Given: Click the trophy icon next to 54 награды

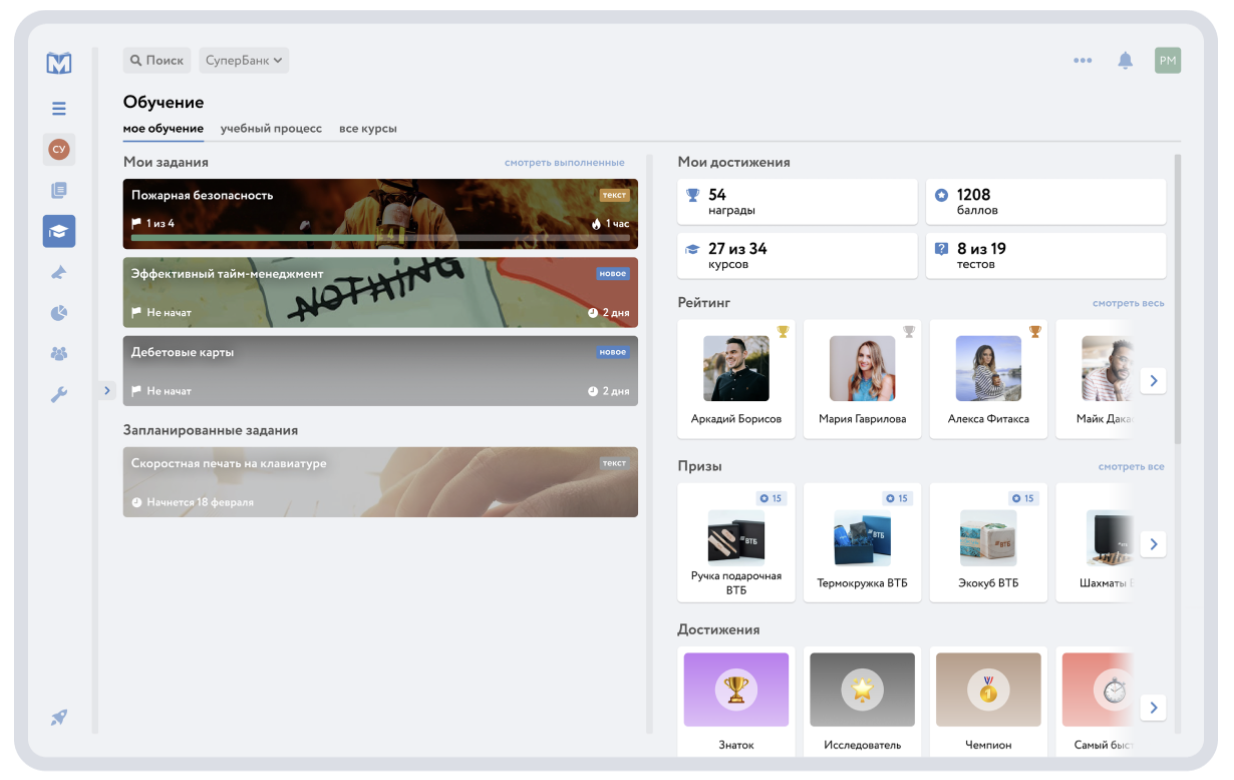Looking at the screenshot, I should [x=692, y=195].
